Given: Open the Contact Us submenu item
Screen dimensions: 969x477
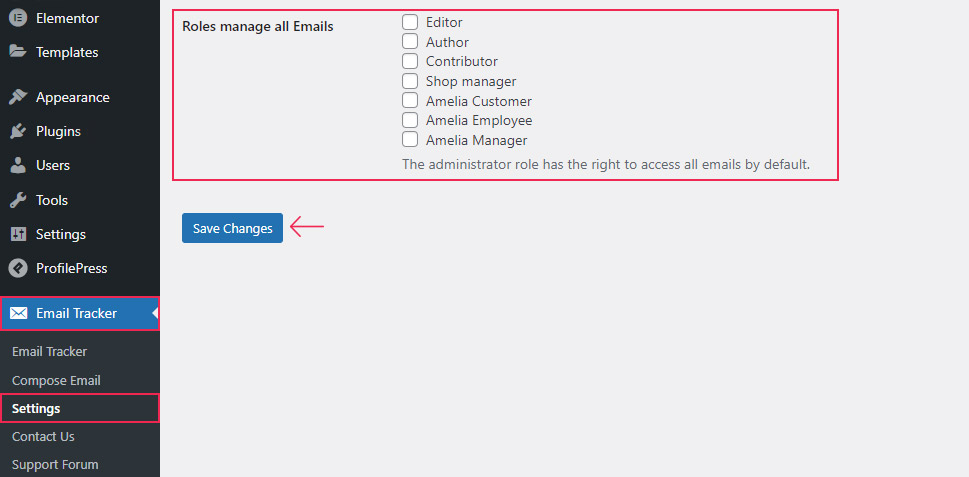Looking at the screenshot, I should pyautogui.click(x=43, y=436).
